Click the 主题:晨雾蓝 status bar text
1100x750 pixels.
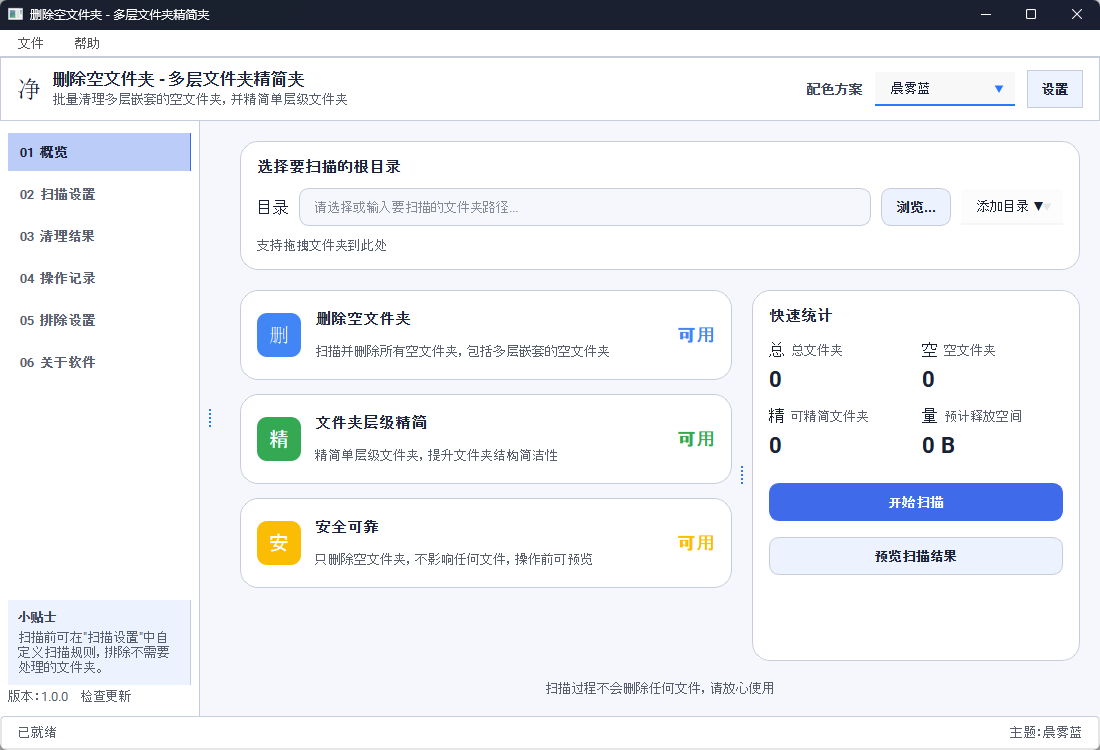pyautogui.click(x=1045, y=732)
